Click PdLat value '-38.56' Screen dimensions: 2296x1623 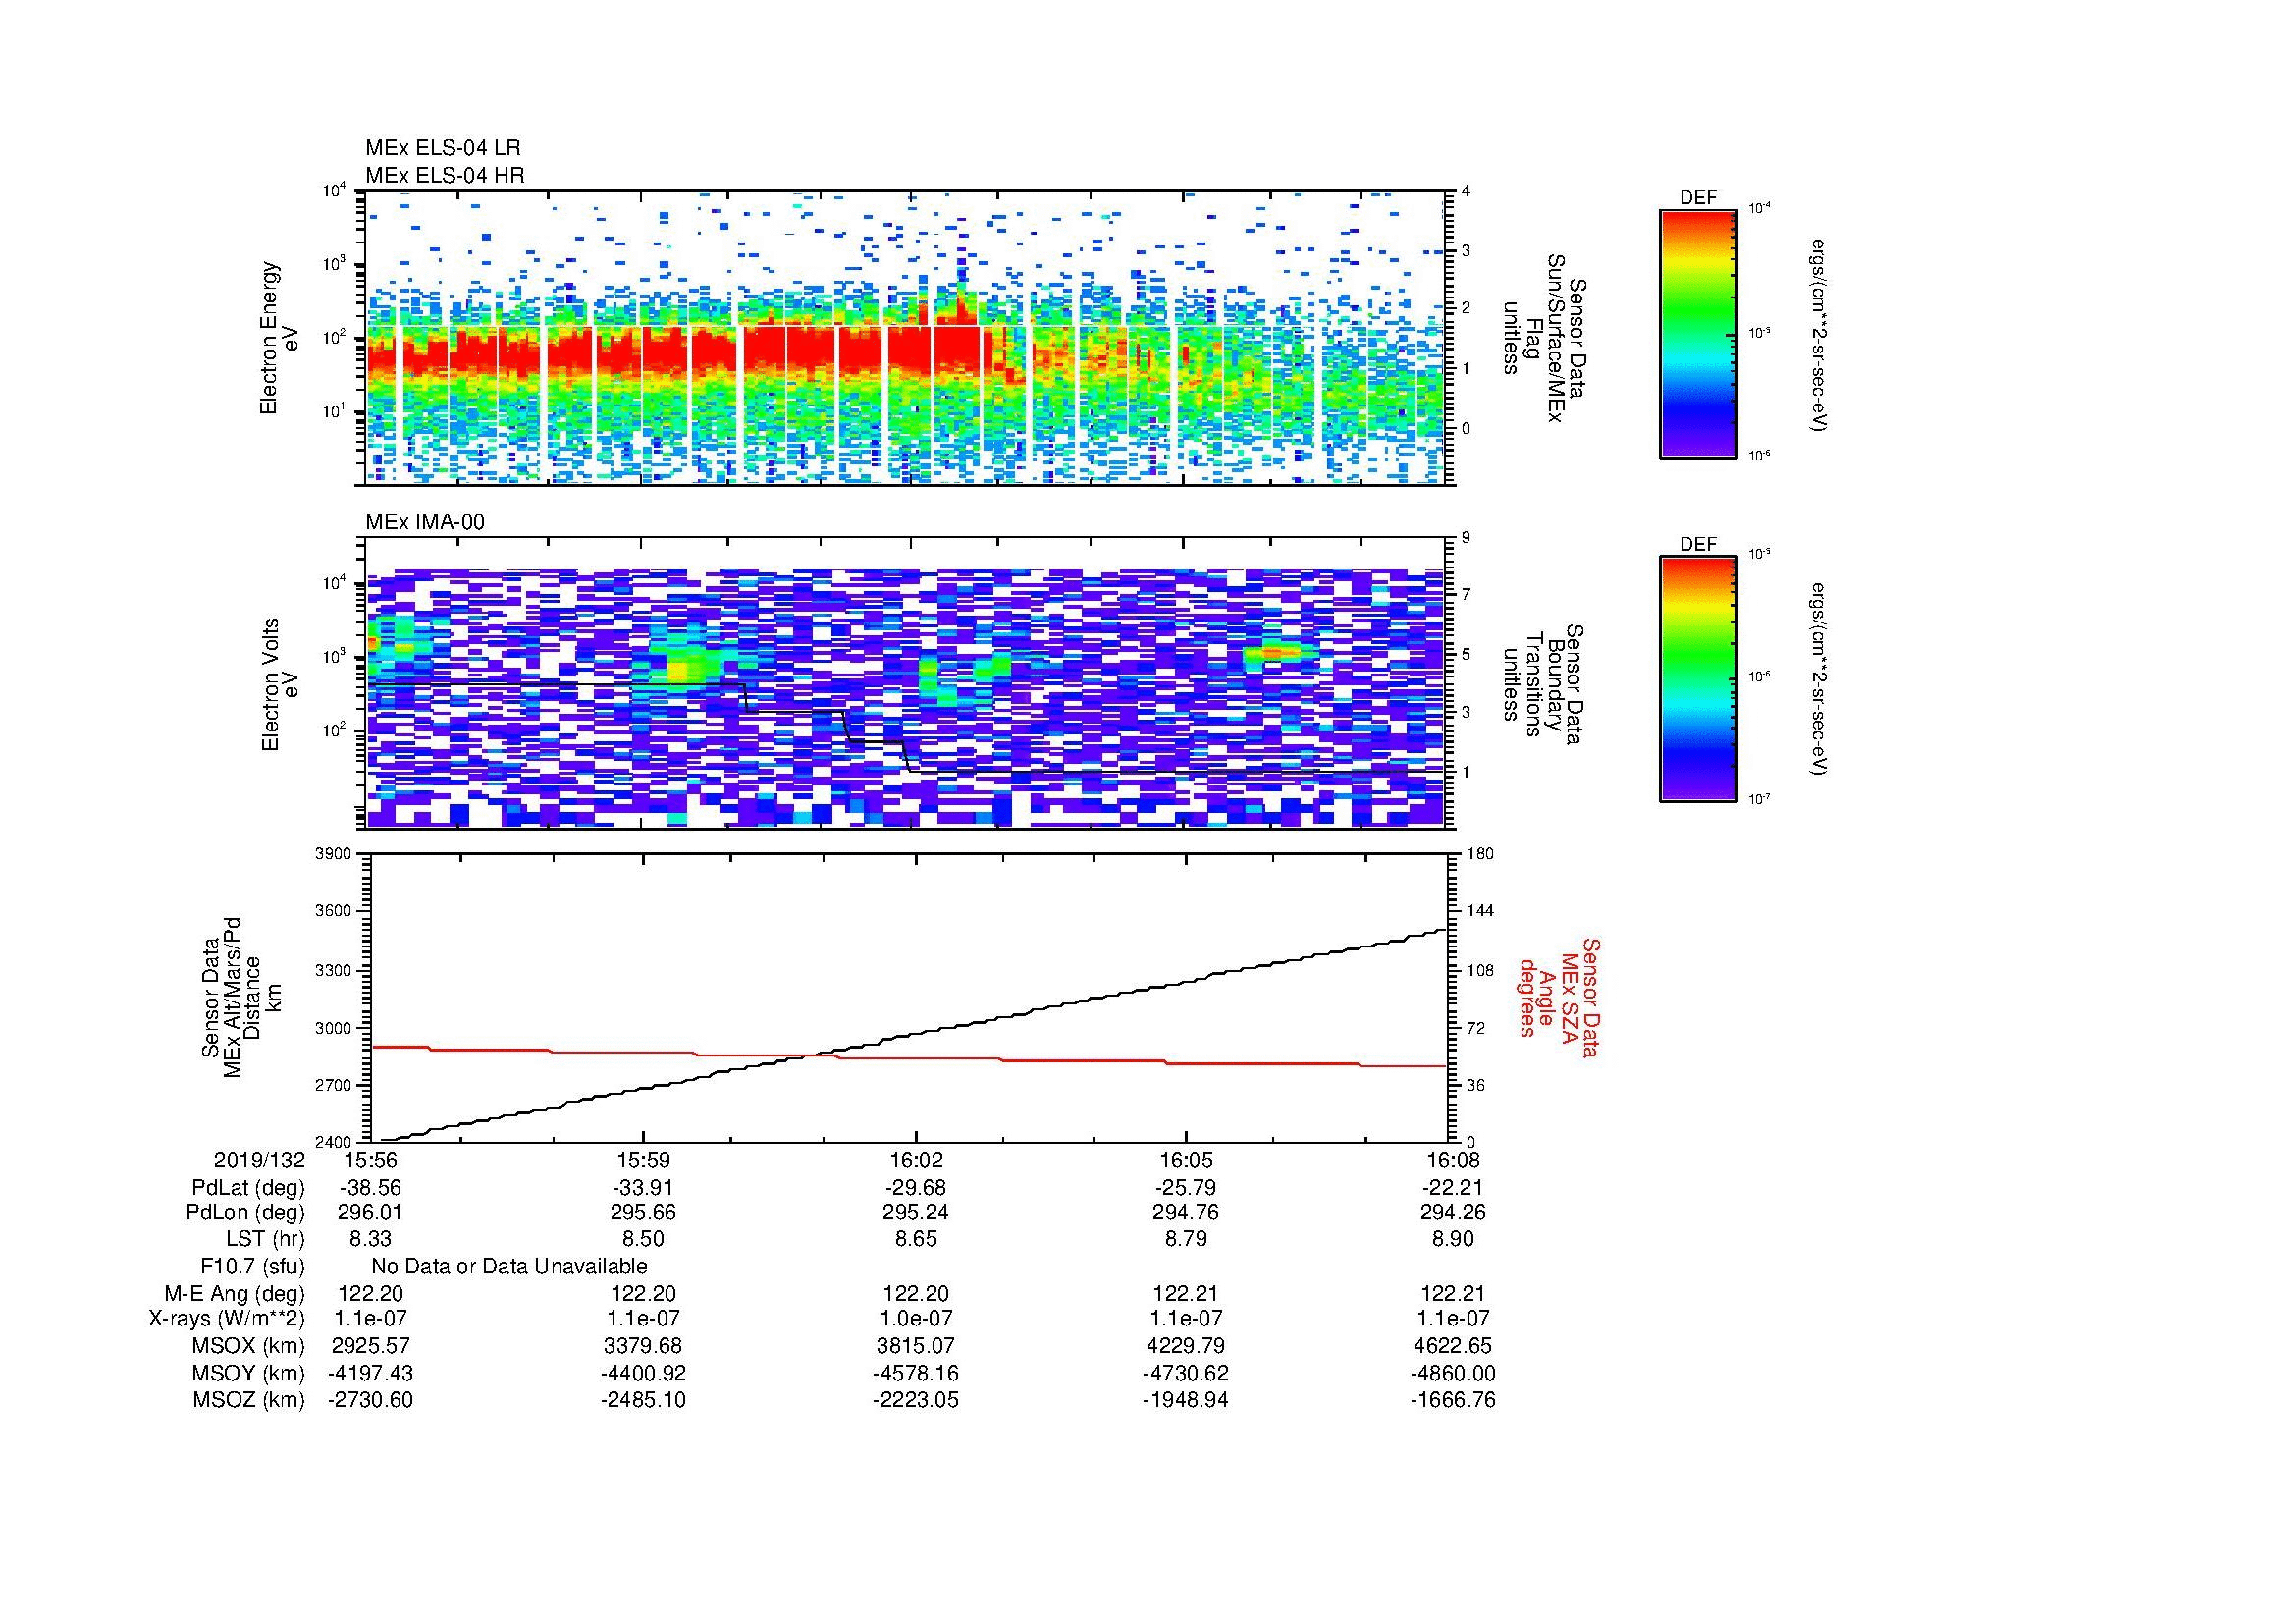370,1188
